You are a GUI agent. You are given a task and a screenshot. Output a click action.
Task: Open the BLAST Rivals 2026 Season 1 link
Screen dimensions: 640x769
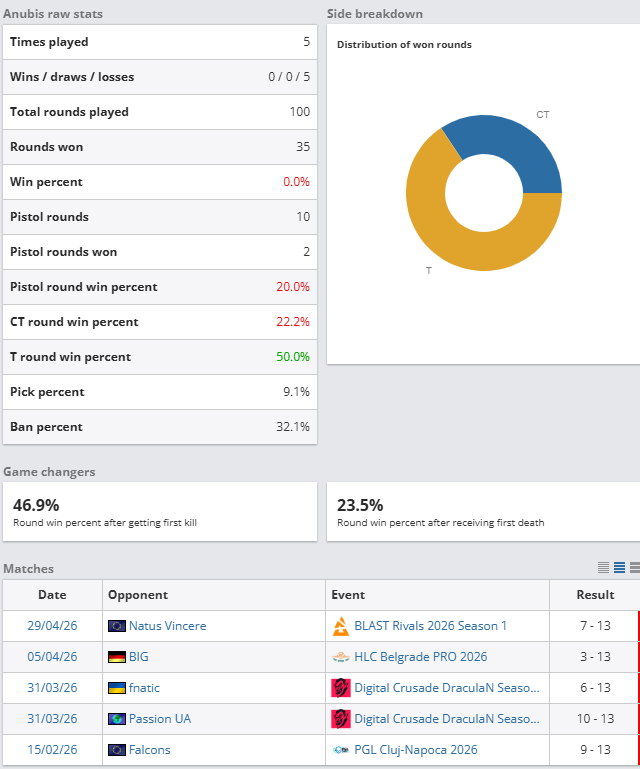(x=430, y=626)
